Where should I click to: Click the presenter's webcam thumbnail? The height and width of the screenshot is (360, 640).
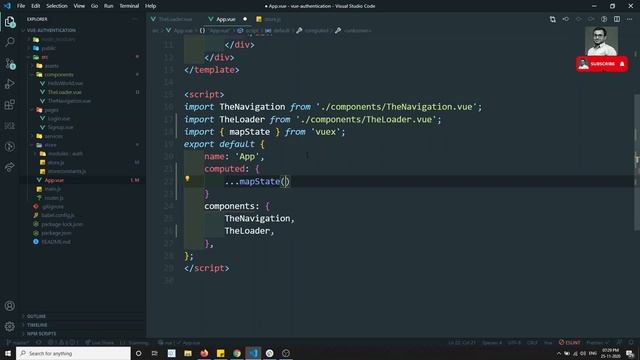601,41
